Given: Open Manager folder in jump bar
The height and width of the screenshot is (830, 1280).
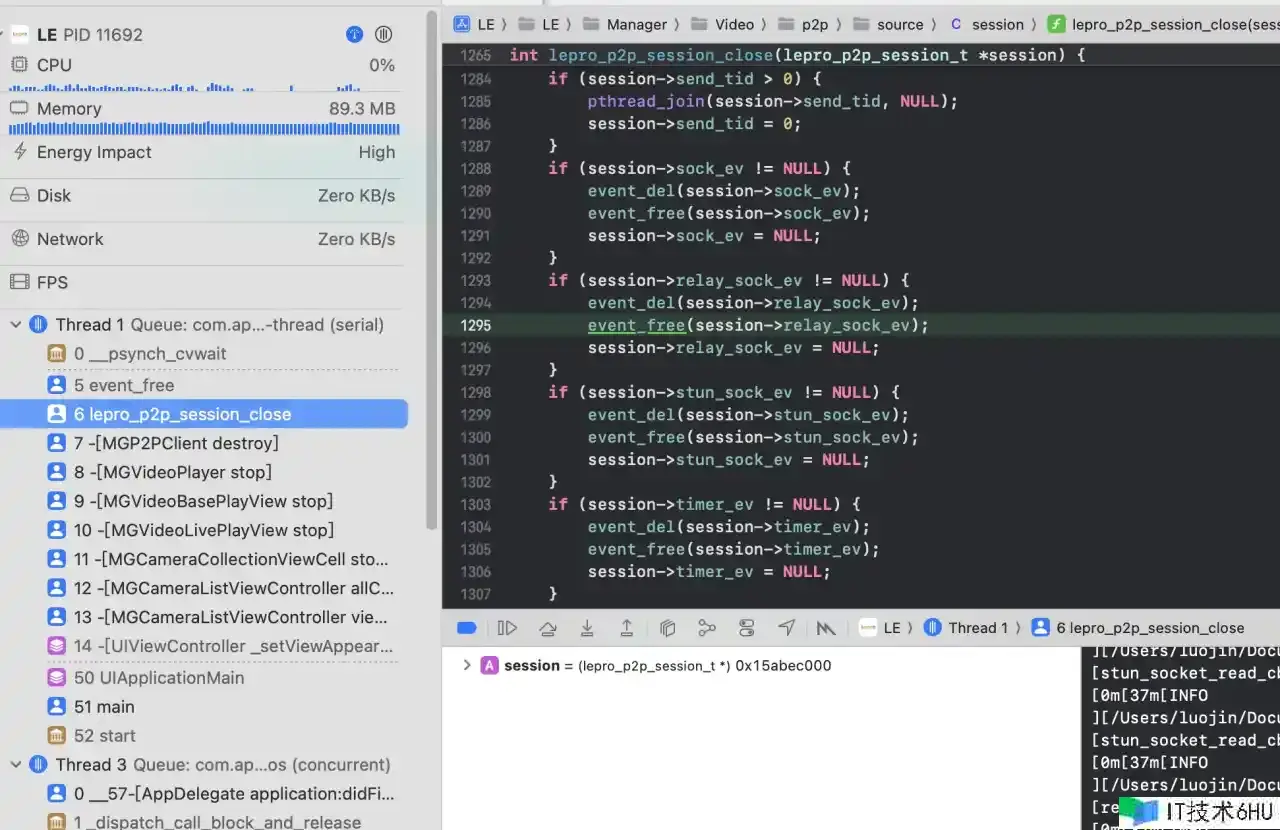Looking at the screenshot, I should click(625, 24).
